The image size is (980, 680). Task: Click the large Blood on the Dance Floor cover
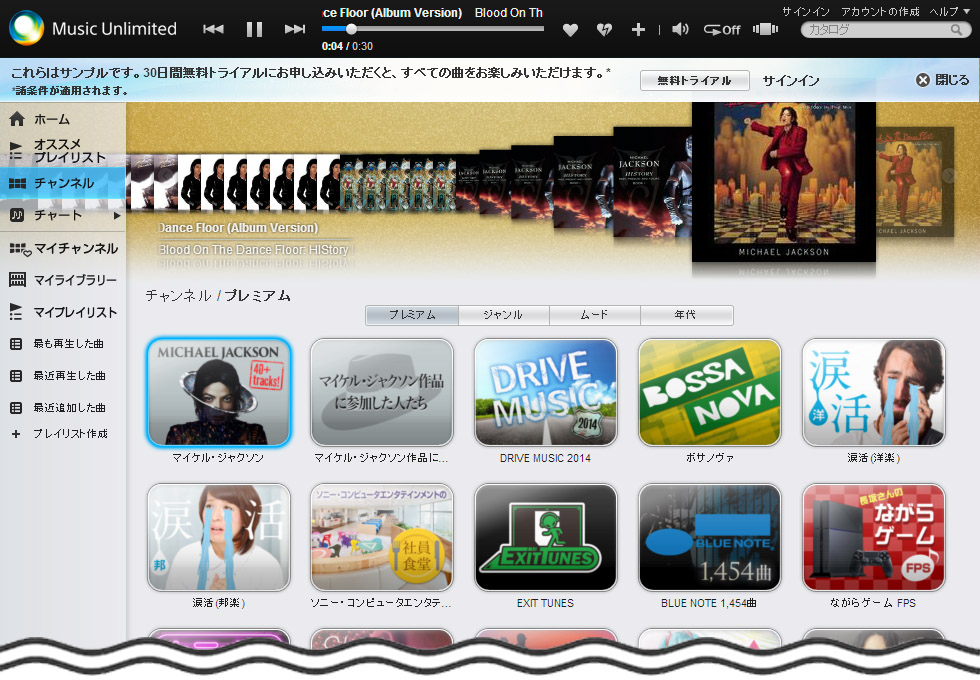(x=784, y=182)
